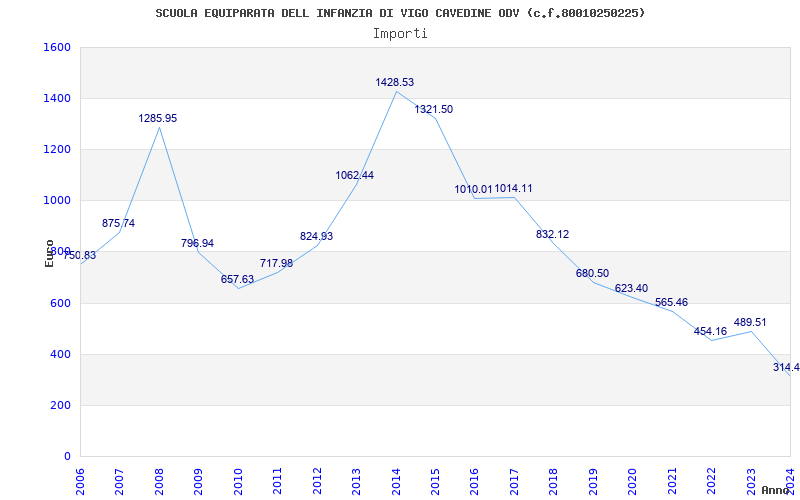Click the data label 750.83
Viewport: 800px width, 500px height.
click(x=79, y=255)
